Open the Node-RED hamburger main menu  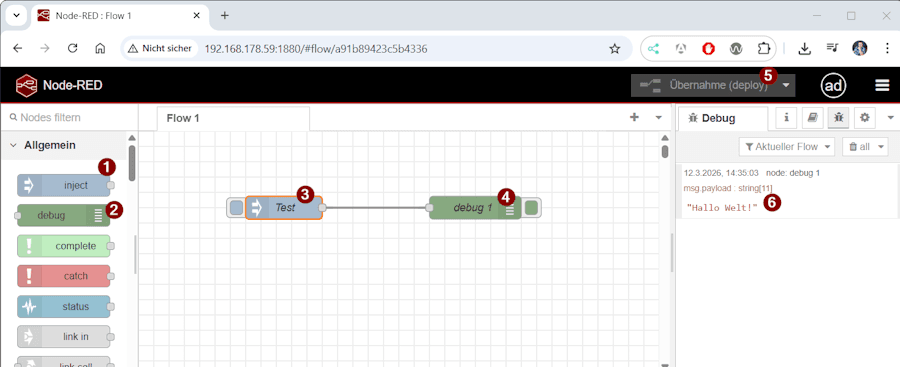[x=882, y=86]
